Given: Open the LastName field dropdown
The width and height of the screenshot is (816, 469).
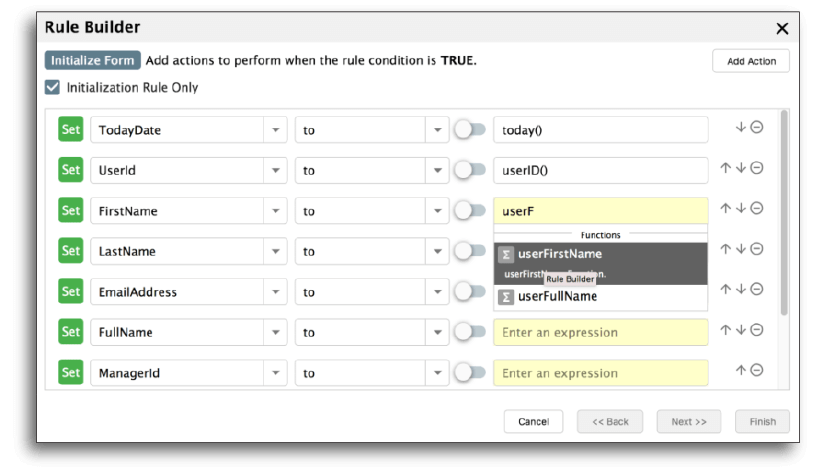Looking at the screenshot, I should [276, 251].
